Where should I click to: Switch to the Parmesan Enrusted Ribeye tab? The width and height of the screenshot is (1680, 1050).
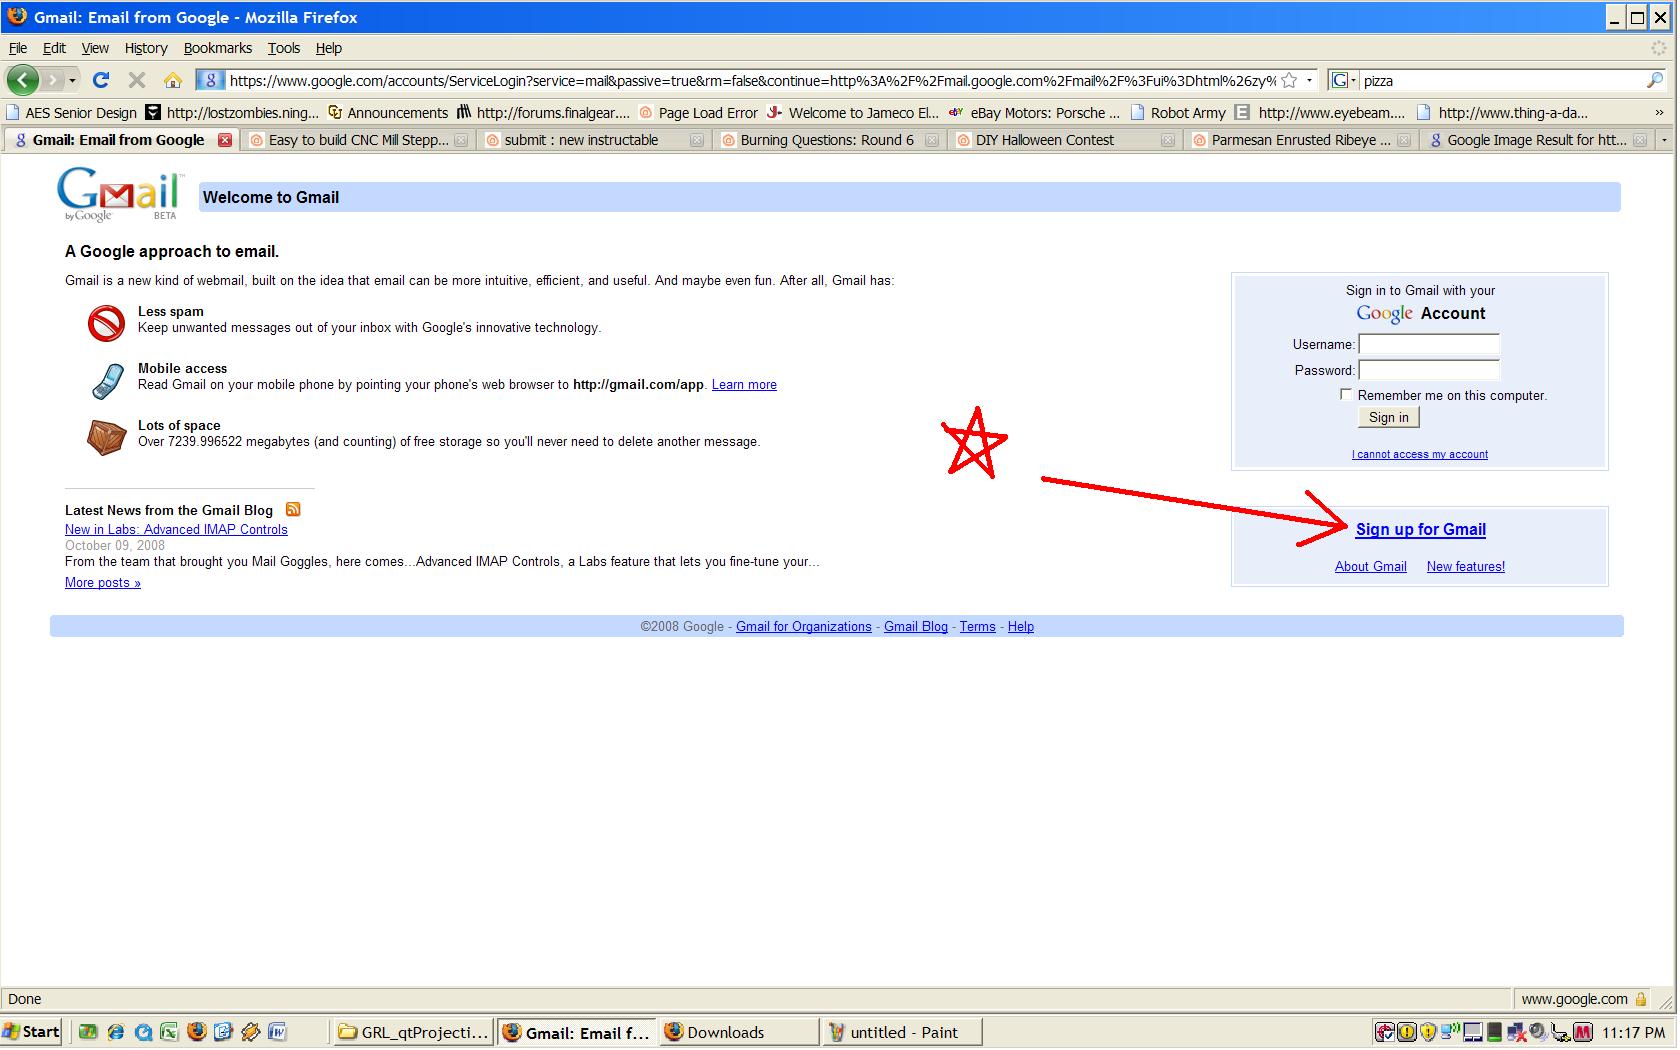(1302, 140)
